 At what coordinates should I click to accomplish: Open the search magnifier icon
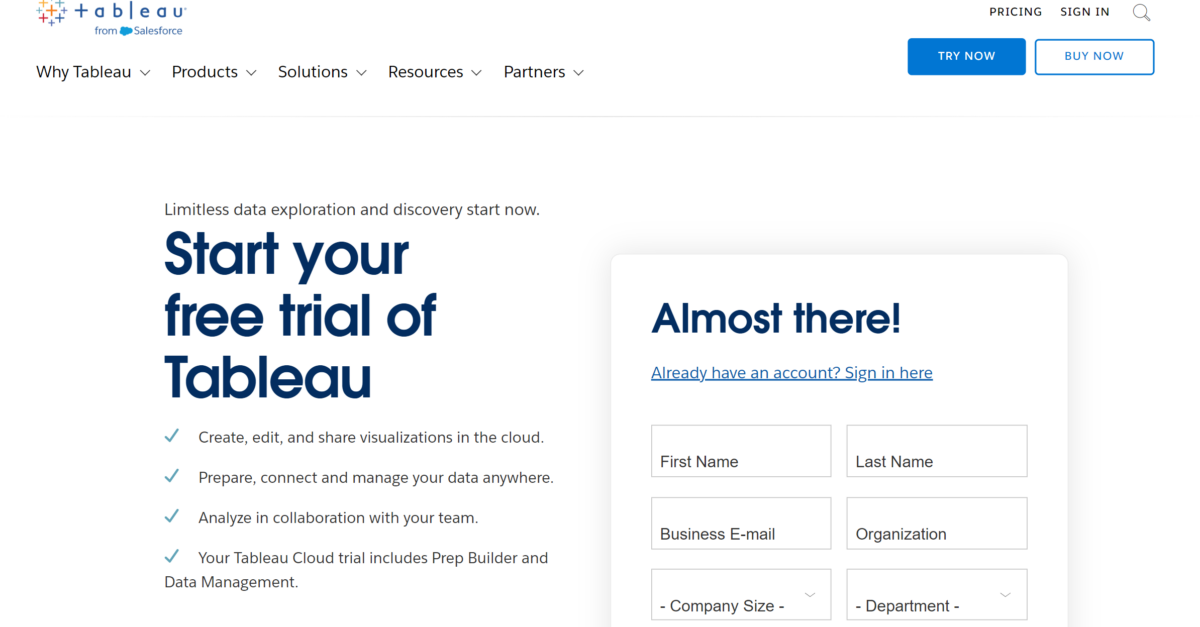point(1141,12)
